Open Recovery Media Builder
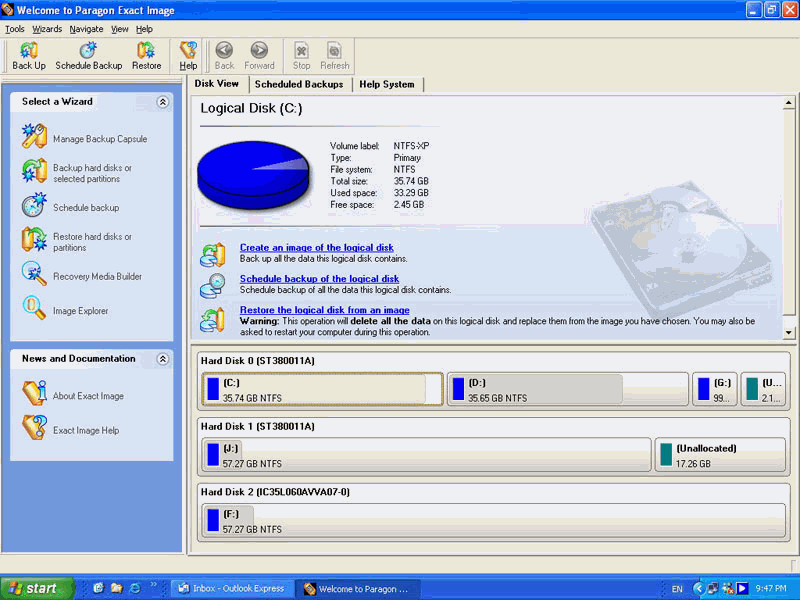Viewport: 800px width, 600px height. [x=82, y=276]
